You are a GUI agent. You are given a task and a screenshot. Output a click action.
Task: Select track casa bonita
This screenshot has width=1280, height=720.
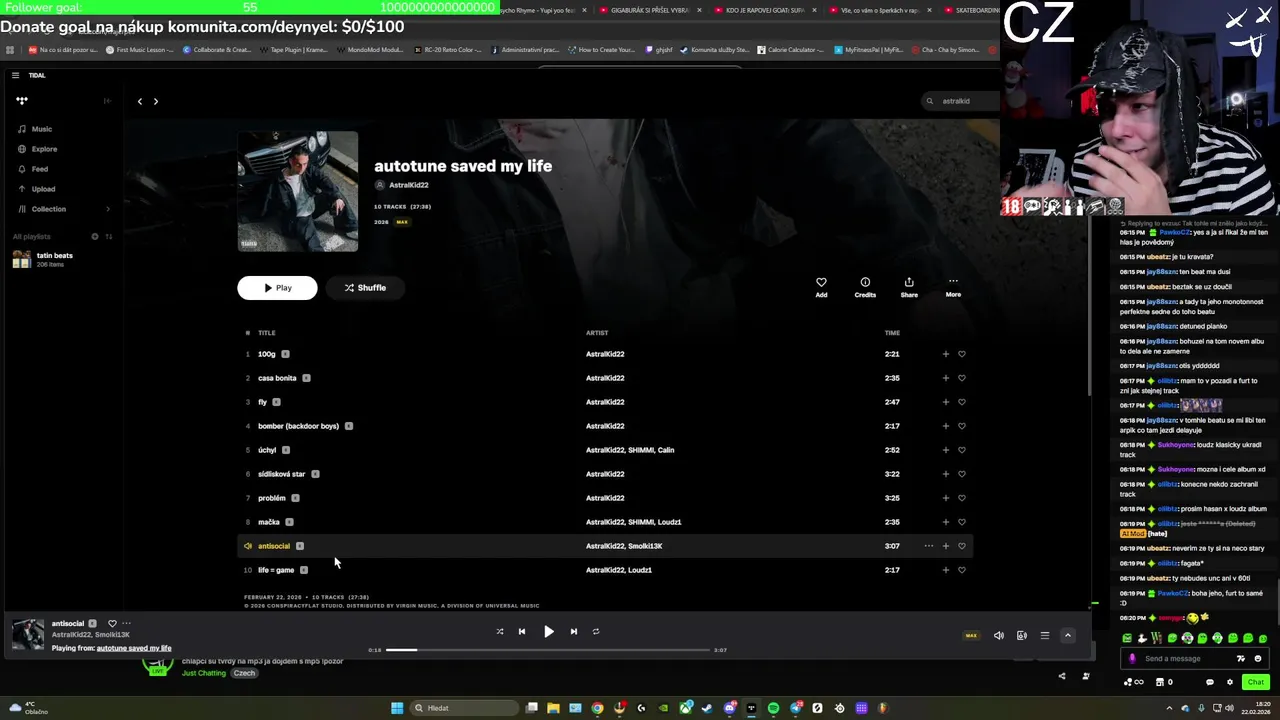point(277,378)
